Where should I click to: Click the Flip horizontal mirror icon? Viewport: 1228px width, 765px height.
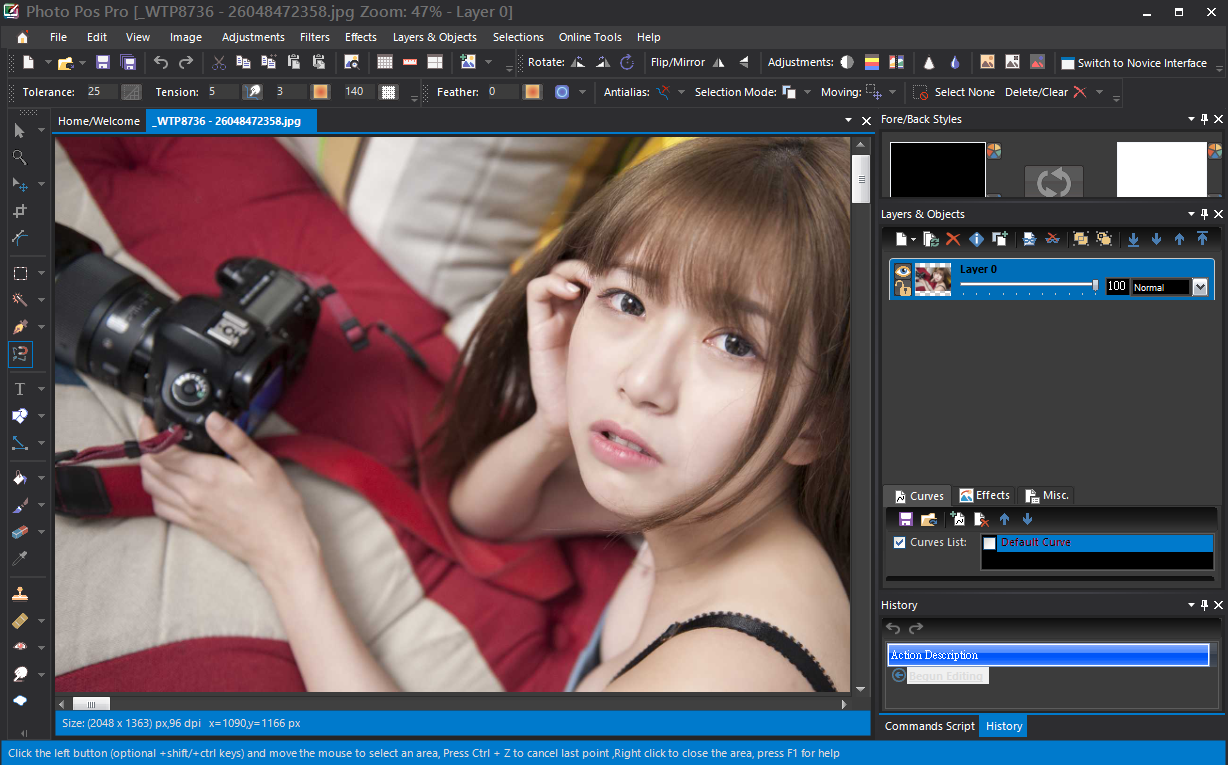[x=718, y=62]
